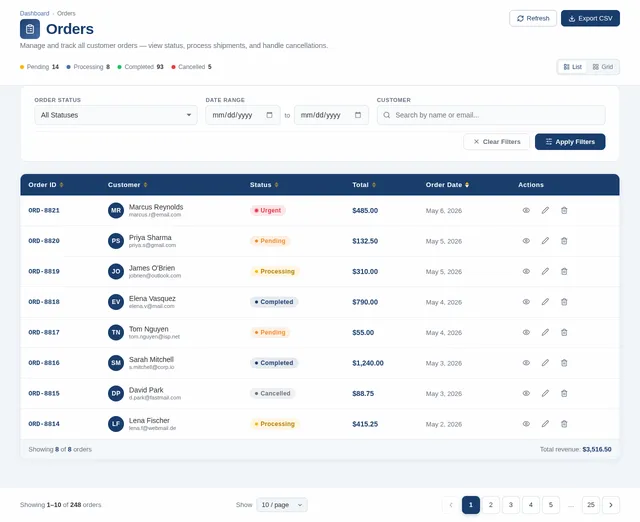The height and width of the screenshot is (522, 640).
Task: Click the Apply Filters button
Action: click(570, 142)
